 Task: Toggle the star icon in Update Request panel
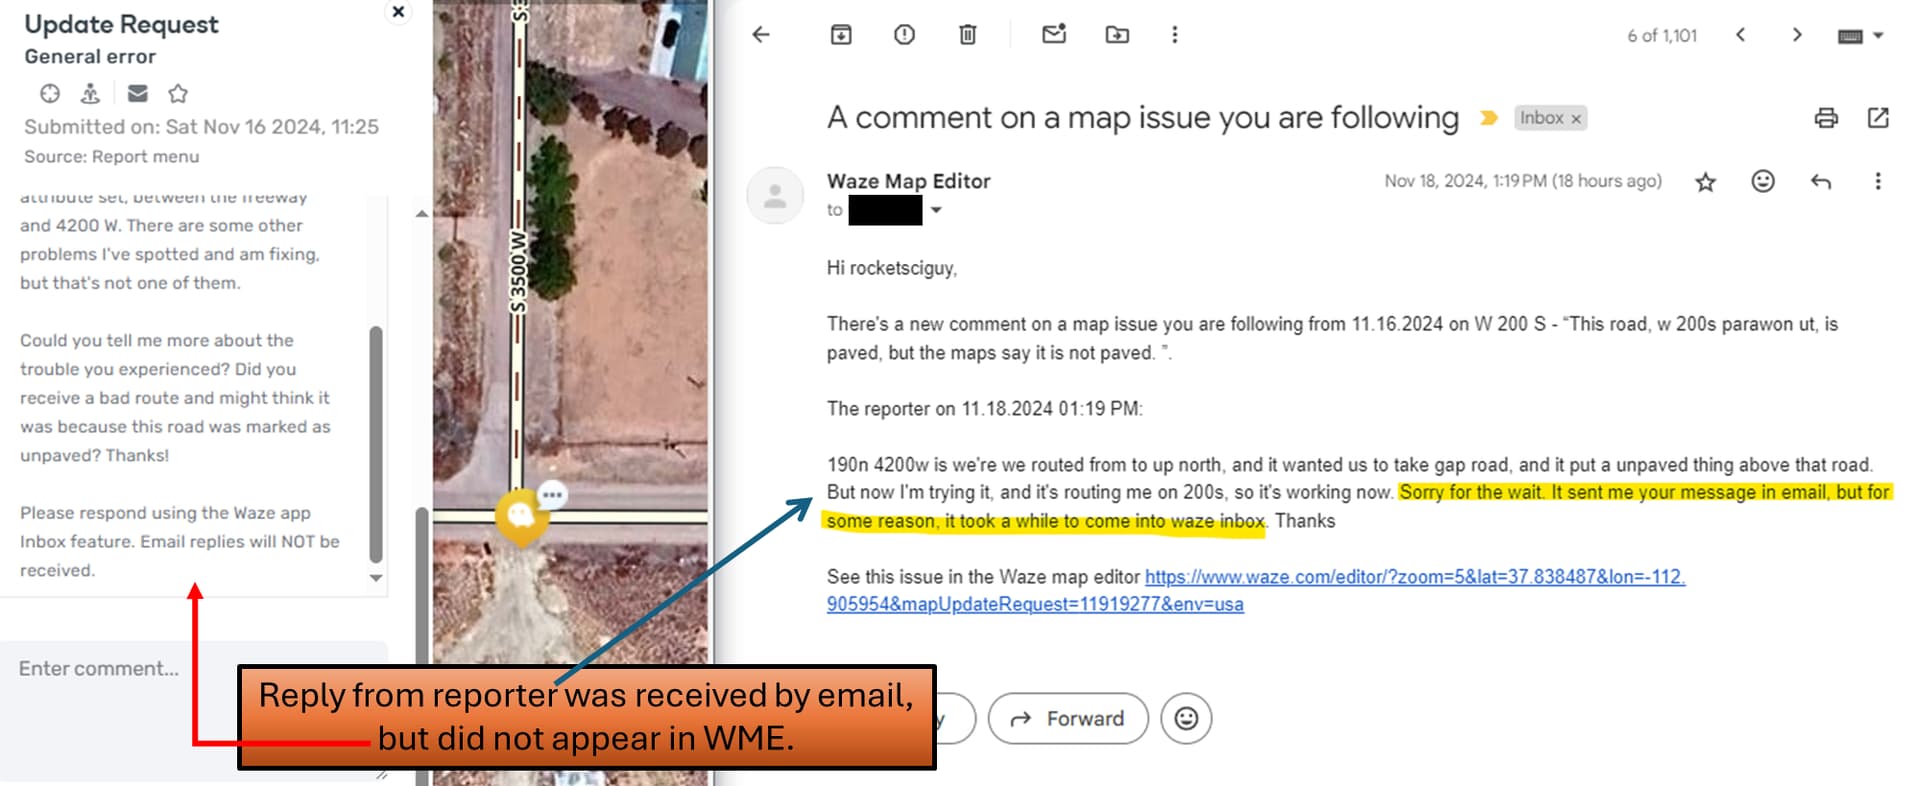178,93
